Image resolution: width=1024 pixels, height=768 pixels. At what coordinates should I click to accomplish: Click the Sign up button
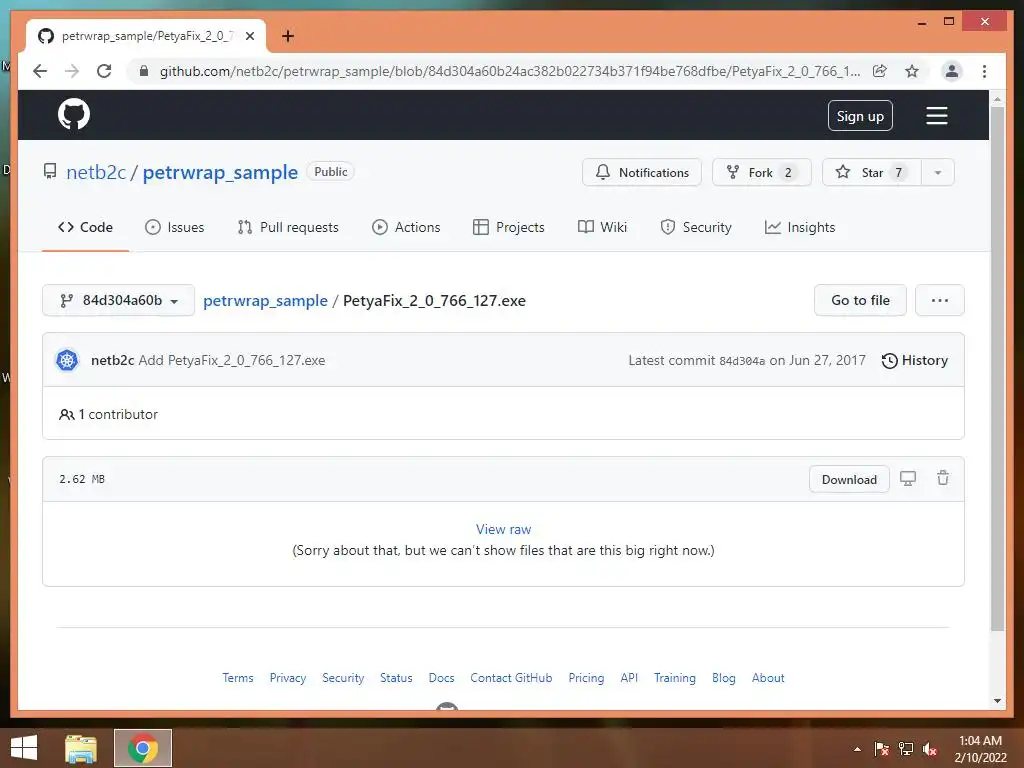coord(860,116)
